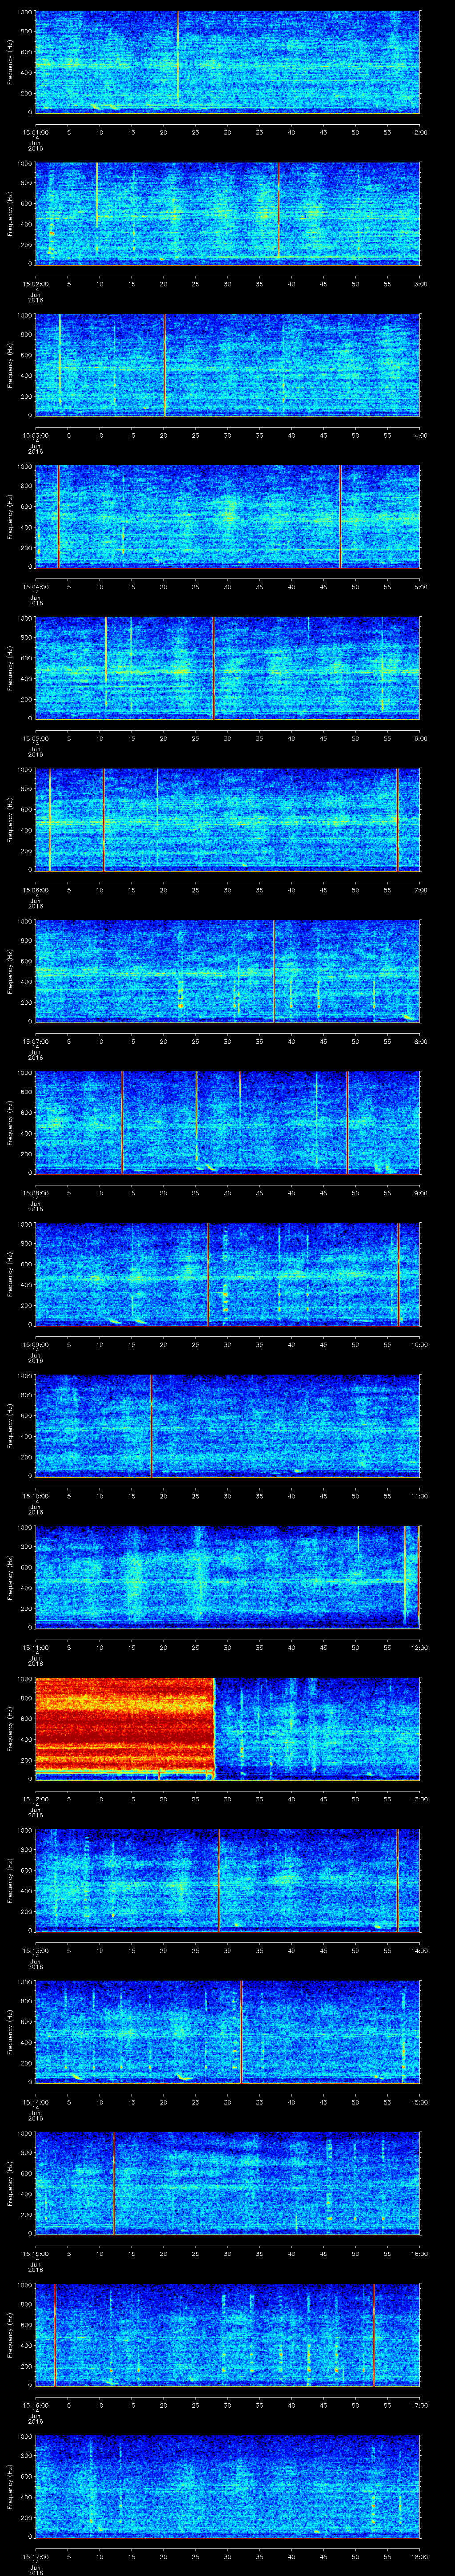Click the 18:00 end time label
Viewport: 455px width, 2576px height.
coord(419,2557)
